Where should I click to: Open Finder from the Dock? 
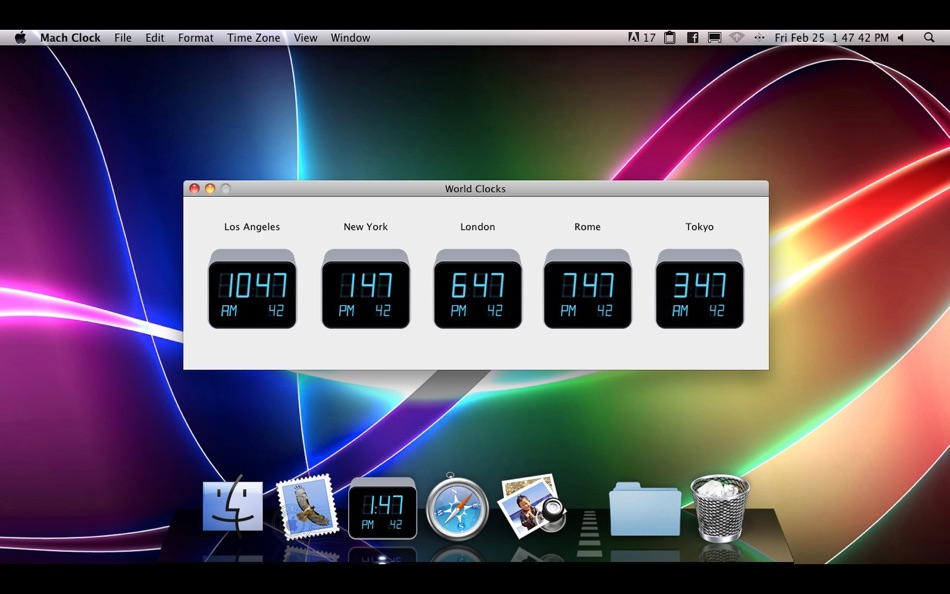233,506
